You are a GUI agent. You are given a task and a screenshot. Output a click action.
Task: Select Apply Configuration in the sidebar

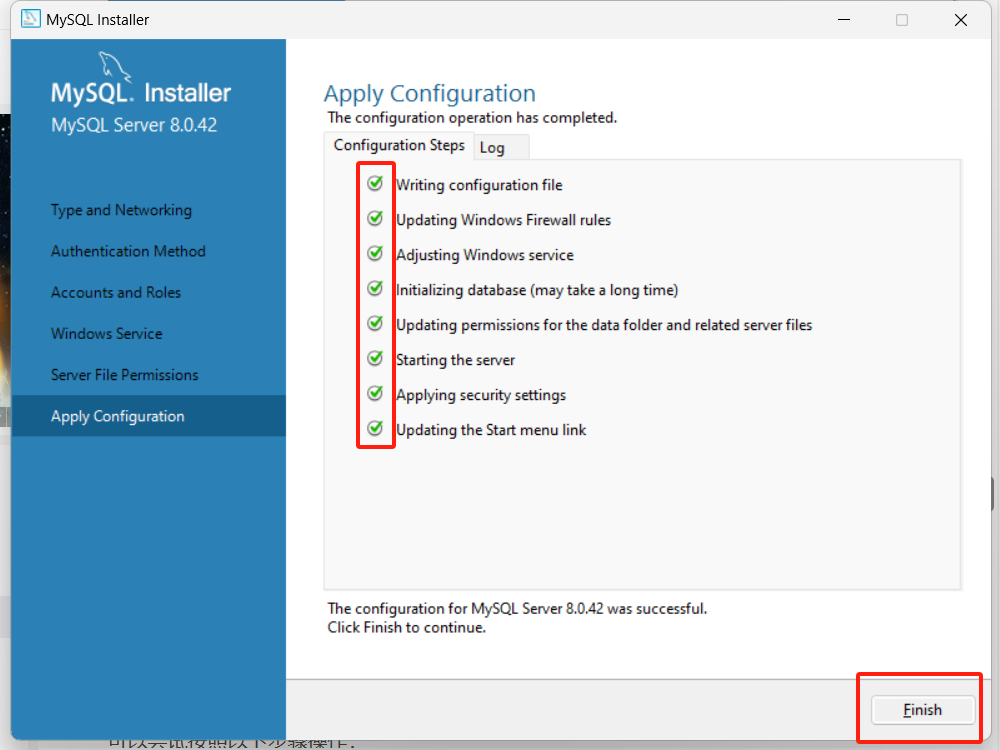pyautogui.click(x=117, y=416)
